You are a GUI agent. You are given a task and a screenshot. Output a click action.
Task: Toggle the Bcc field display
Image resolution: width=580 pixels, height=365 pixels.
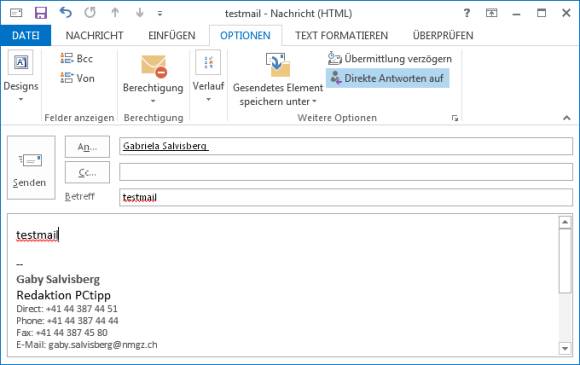77,58
